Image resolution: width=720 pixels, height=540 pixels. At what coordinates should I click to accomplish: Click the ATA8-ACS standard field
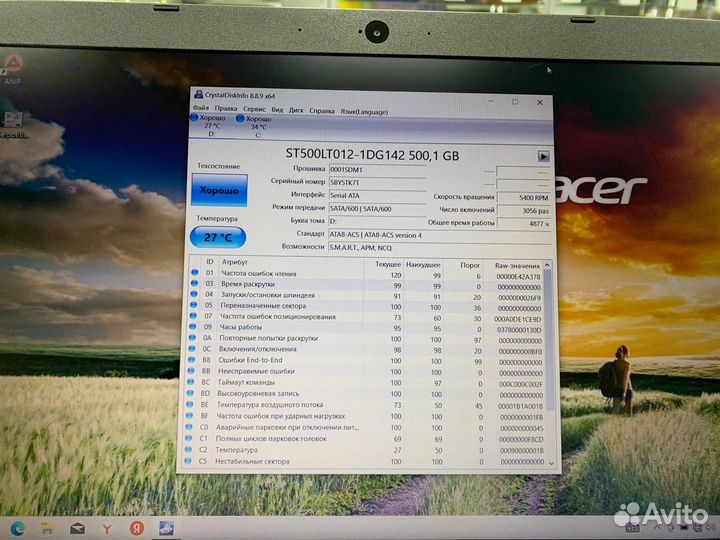point(439,235)
